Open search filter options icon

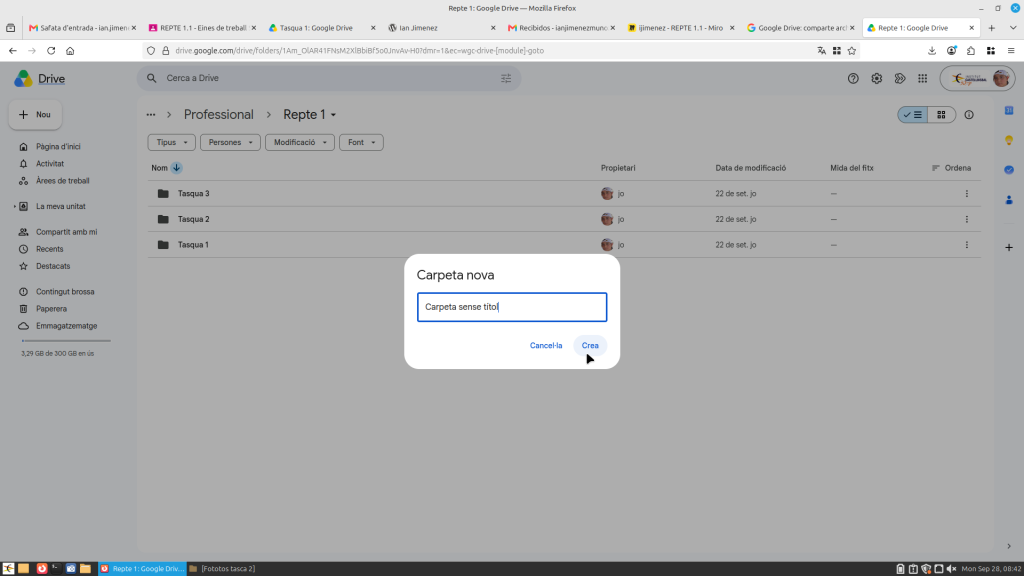pos(506,78)
